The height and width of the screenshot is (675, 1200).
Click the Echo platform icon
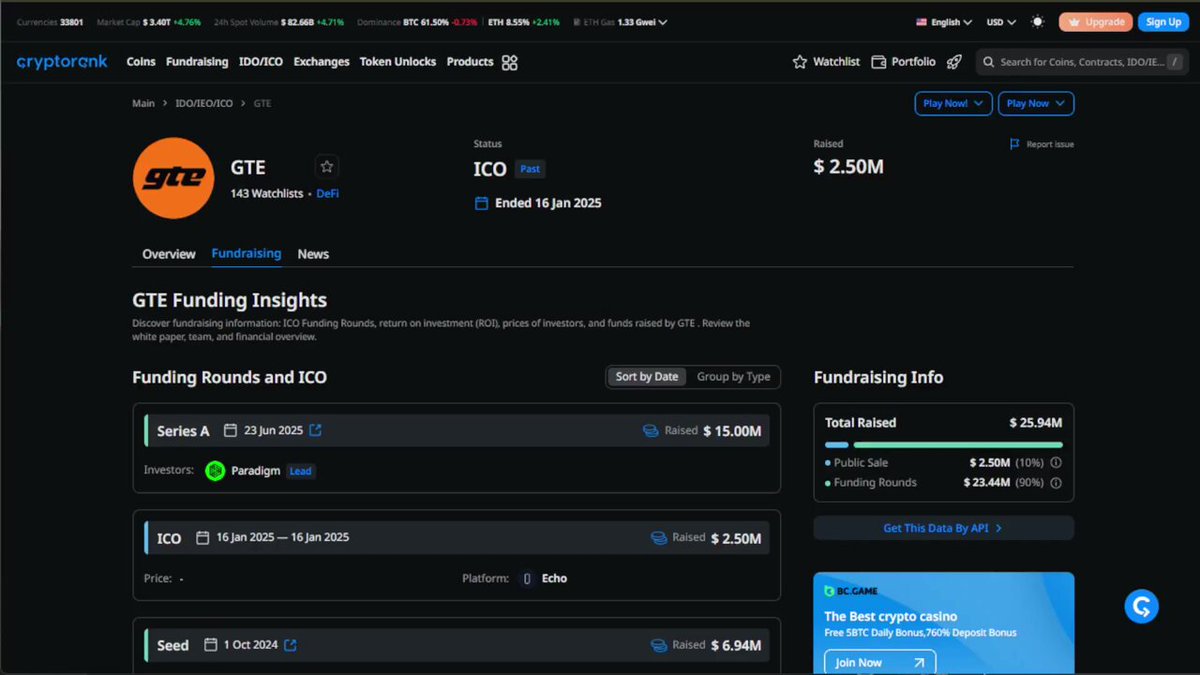click(527, 578)
